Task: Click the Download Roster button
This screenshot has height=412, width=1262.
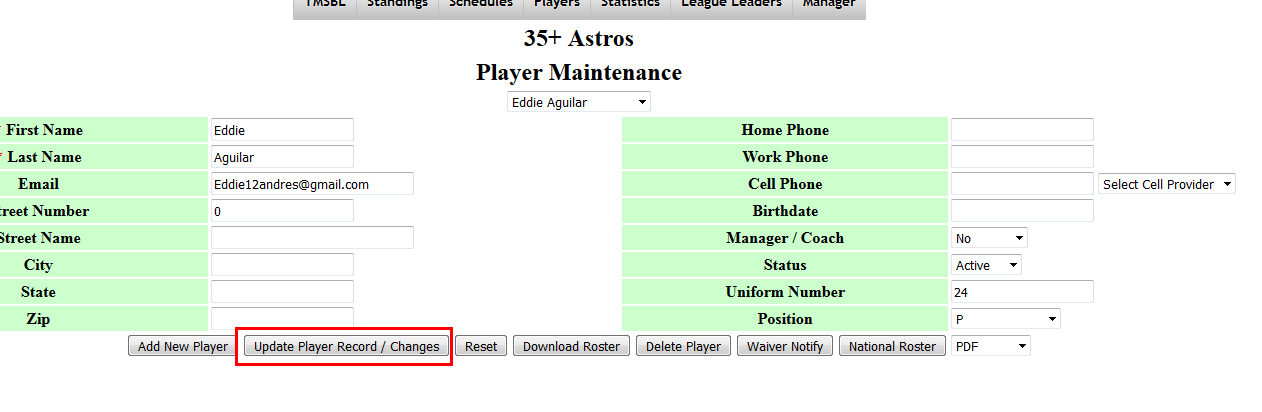Action: 571,346
